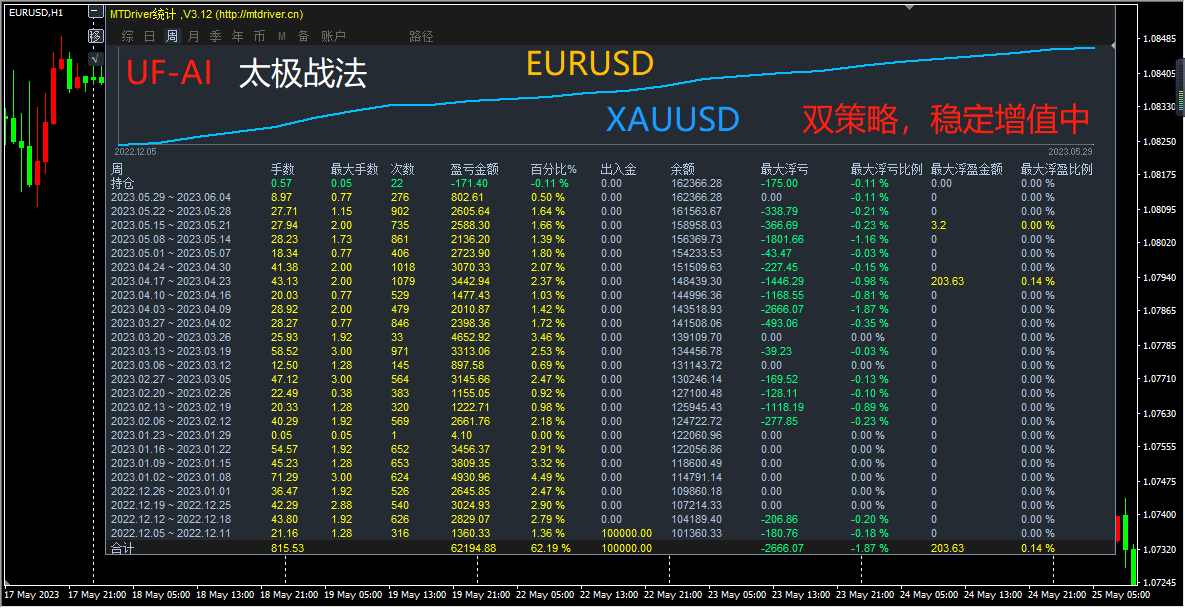The height and width of the screenshot is (608, 1185).
Task: Click the 最大浮盈比例 column header
Action: pos(1057,170)
